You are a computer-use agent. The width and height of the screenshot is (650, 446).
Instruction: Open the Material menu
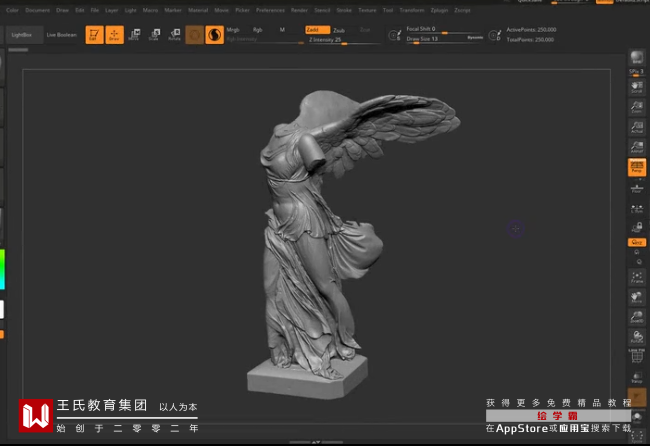(x=198, y=10)
